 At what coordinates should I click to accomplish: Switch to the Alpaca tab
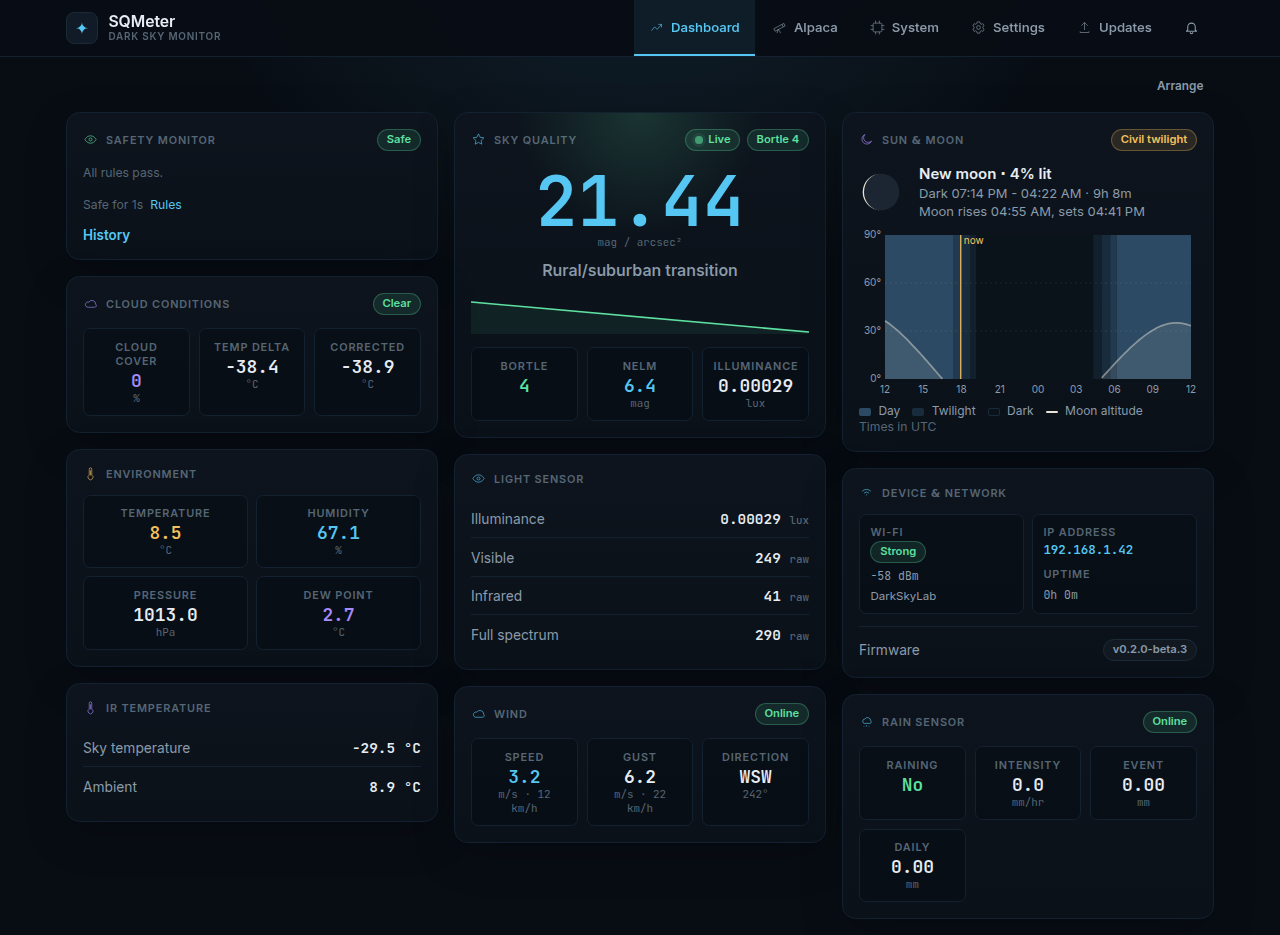pos(806,28)
